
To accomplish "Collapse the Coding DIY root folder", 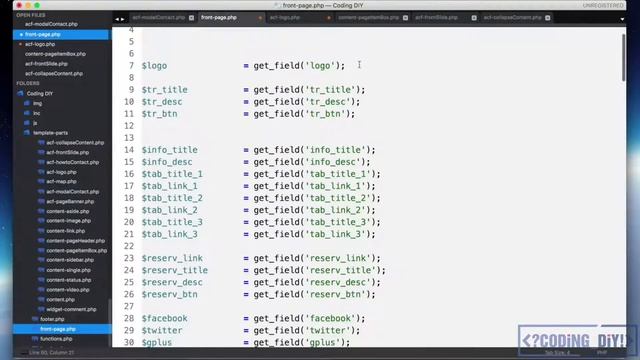I will point(20,93).
